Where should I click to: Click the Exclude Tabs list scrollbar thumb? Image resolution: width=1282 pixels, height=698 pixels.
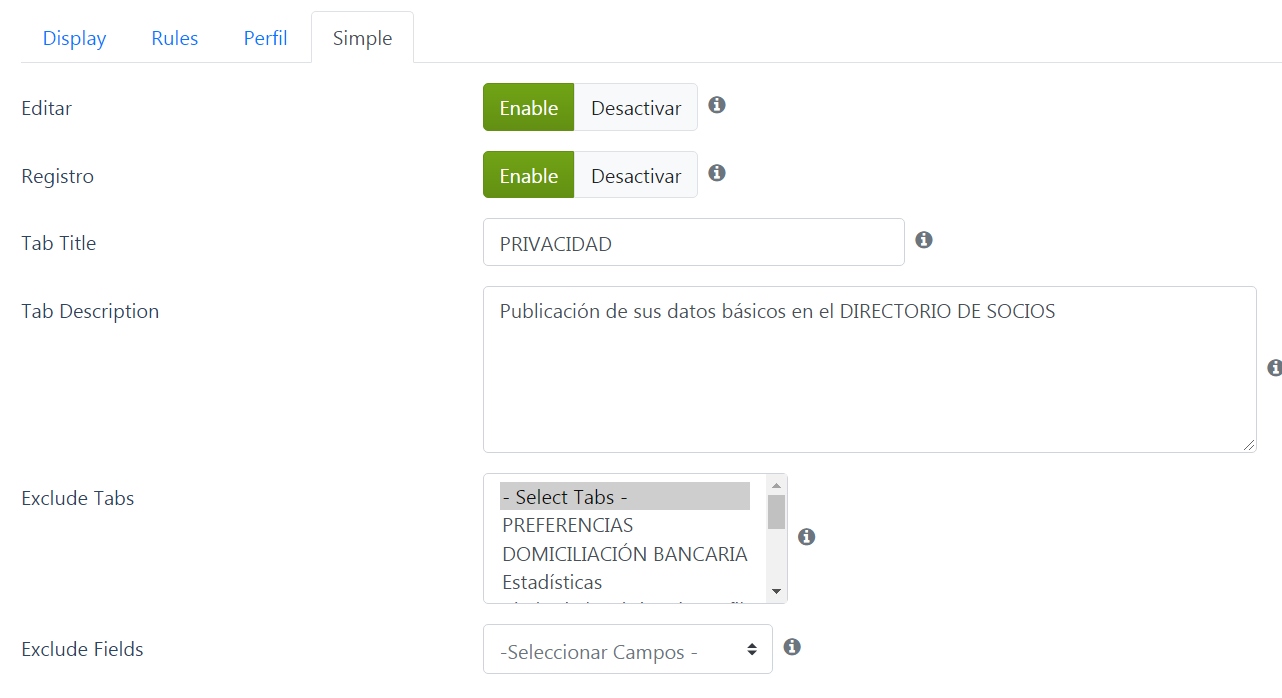coord(776,511)
